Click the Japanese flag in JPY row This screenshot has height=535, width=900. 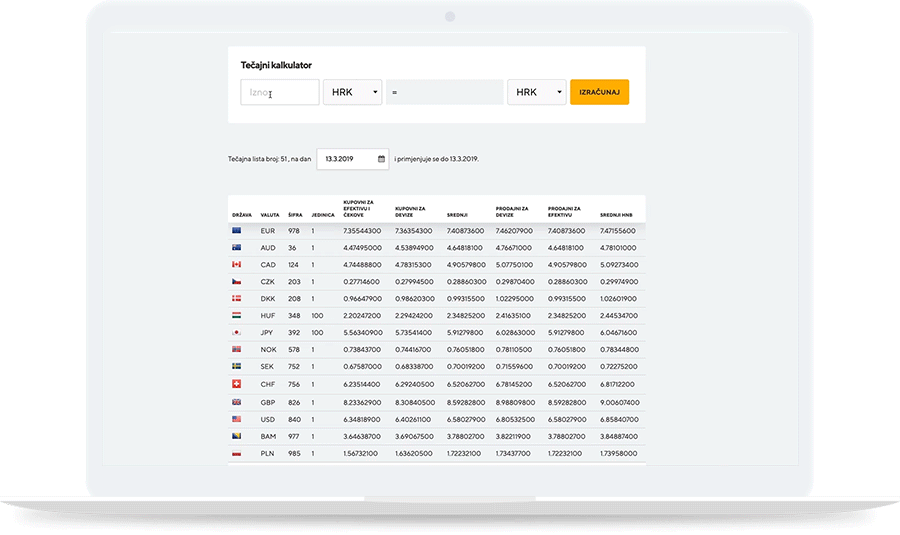(x=236, y=333)
